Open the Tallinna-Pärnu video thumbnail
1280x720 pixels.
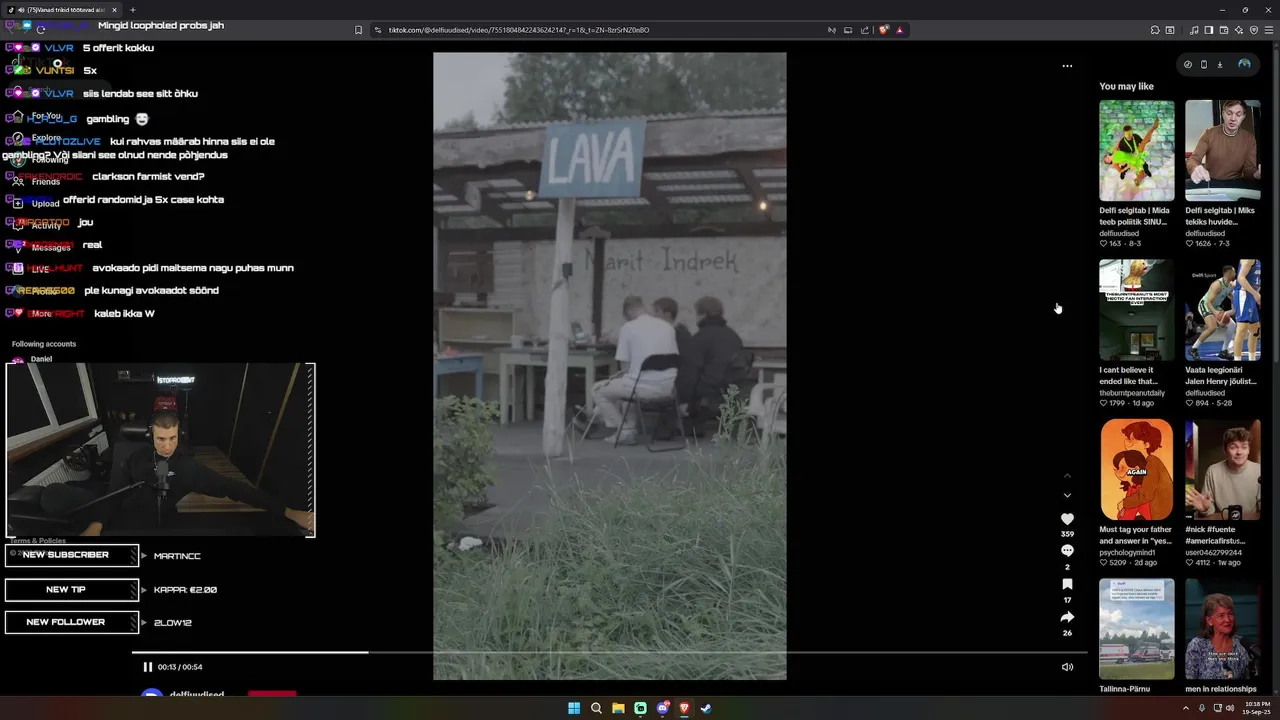(1137, 629)
